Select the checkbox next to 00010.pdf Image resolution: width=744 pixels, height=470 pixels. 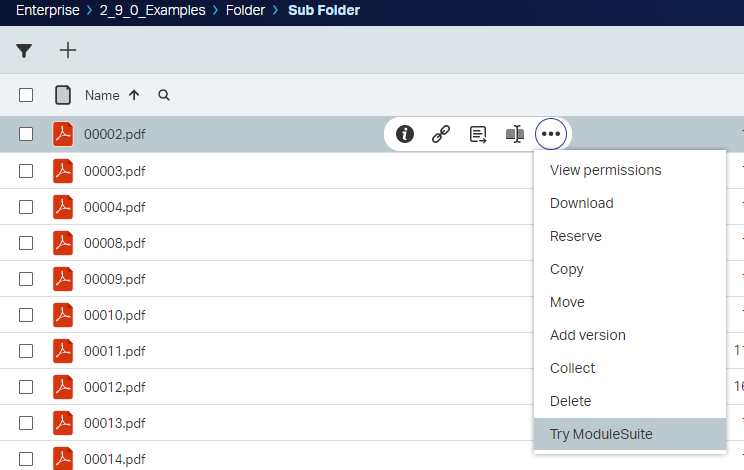pyautogui.click(x=27, y=315)
